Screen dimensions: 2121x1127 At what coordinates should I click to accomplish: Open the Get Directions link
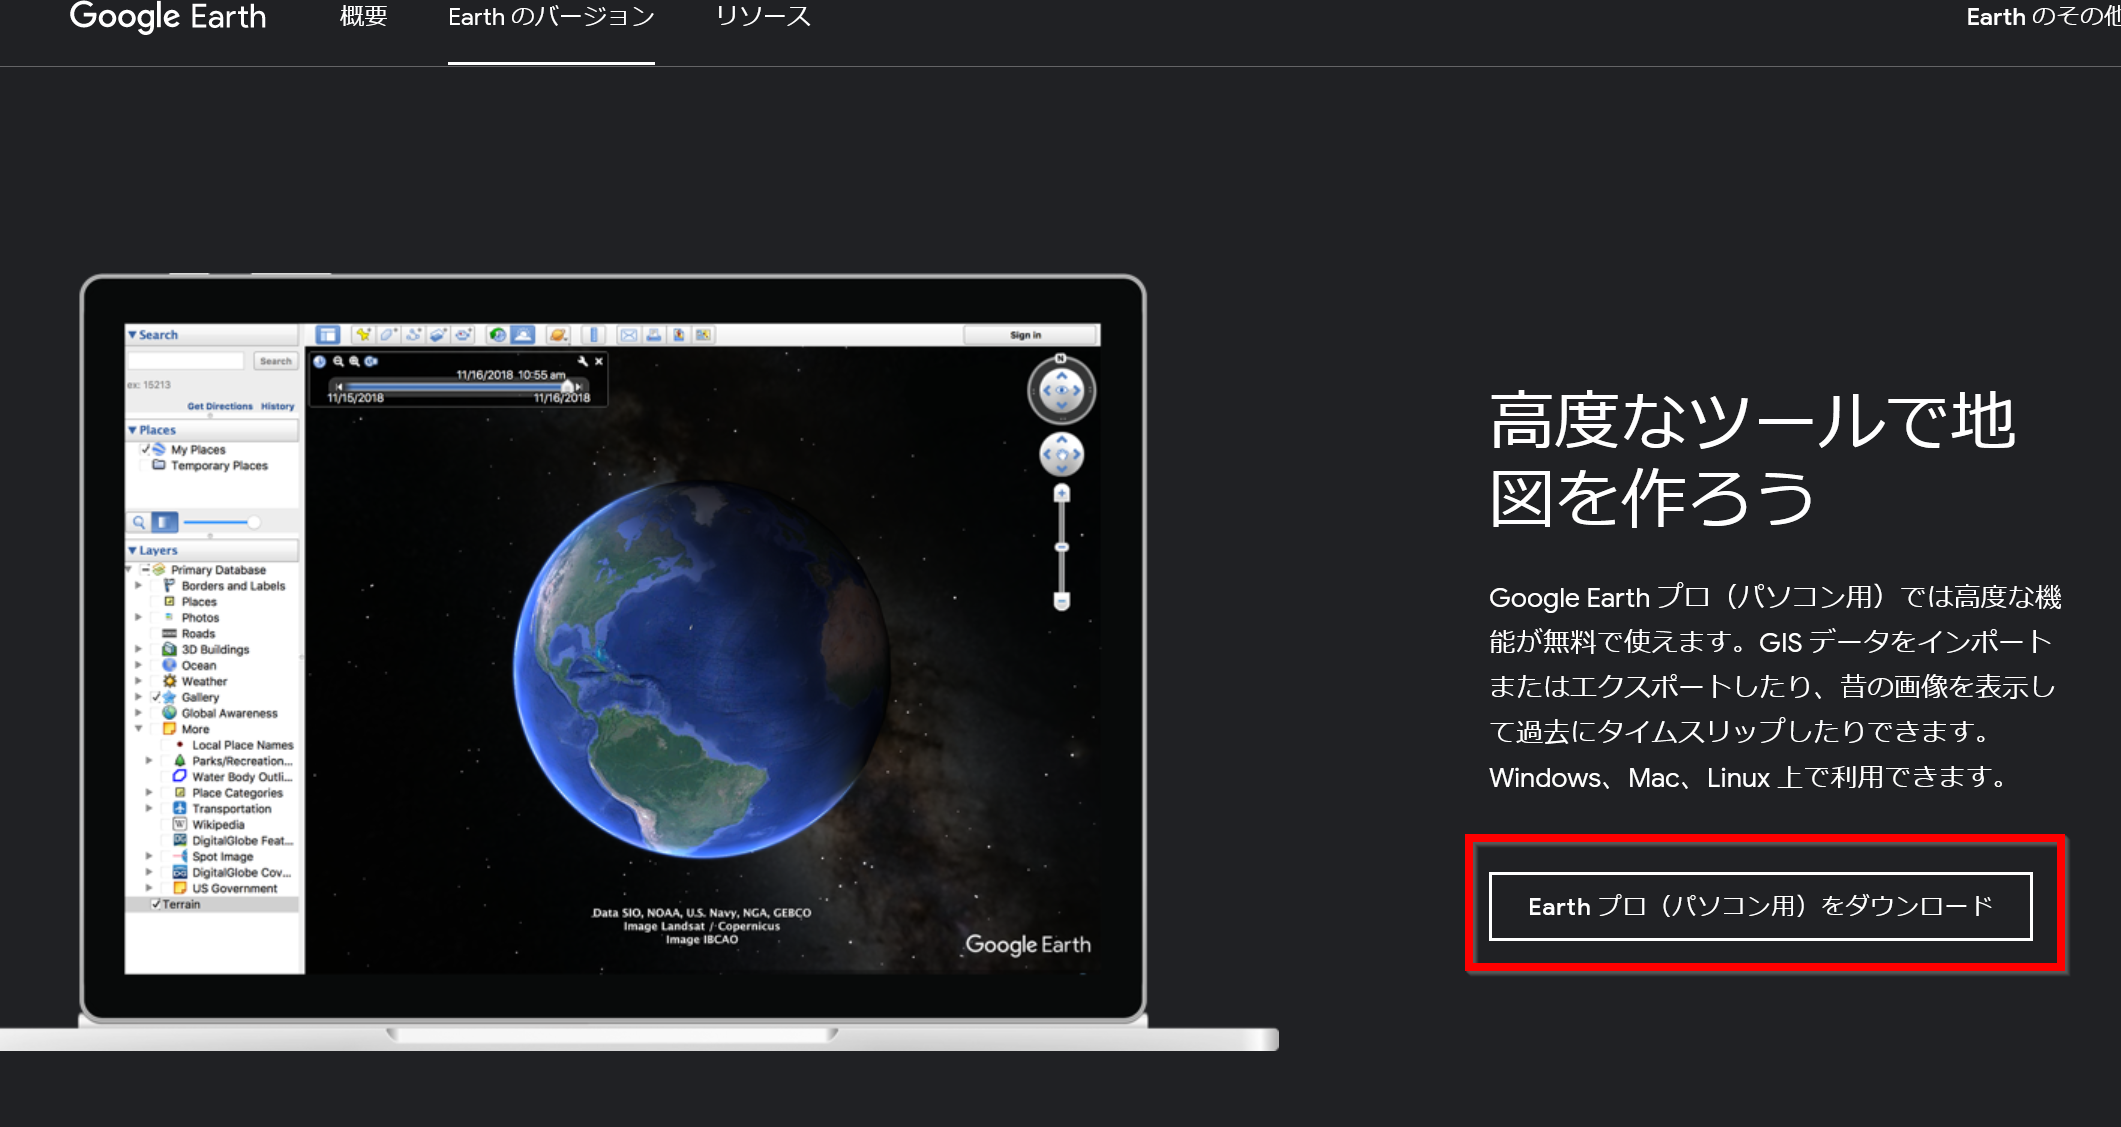click(x=220, y=406)
